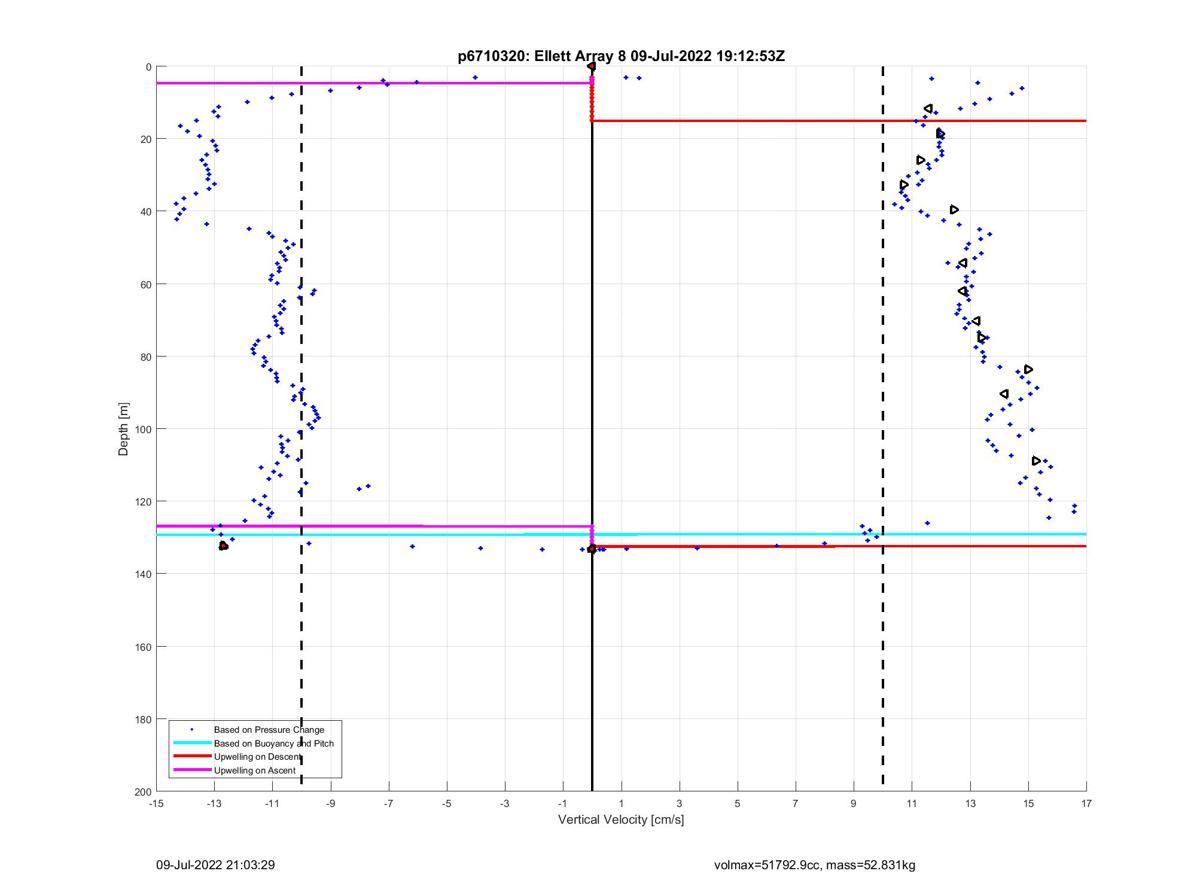Screen dimensions: 1200x889
Task: Click x-axis tick label '9'
Action: click(853, 803)
